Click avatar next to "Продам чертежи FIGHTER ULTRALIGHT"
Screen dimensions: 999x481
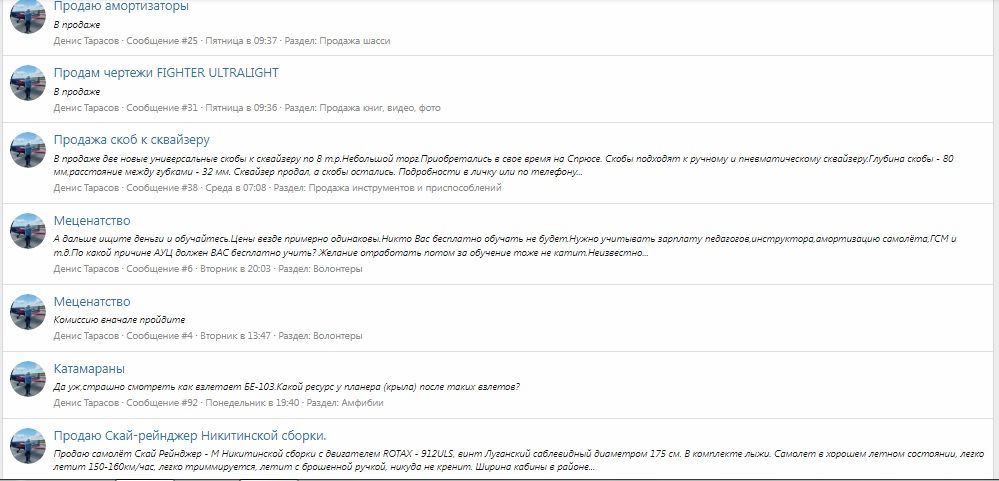pyautogui.click(x=27, y=84)
